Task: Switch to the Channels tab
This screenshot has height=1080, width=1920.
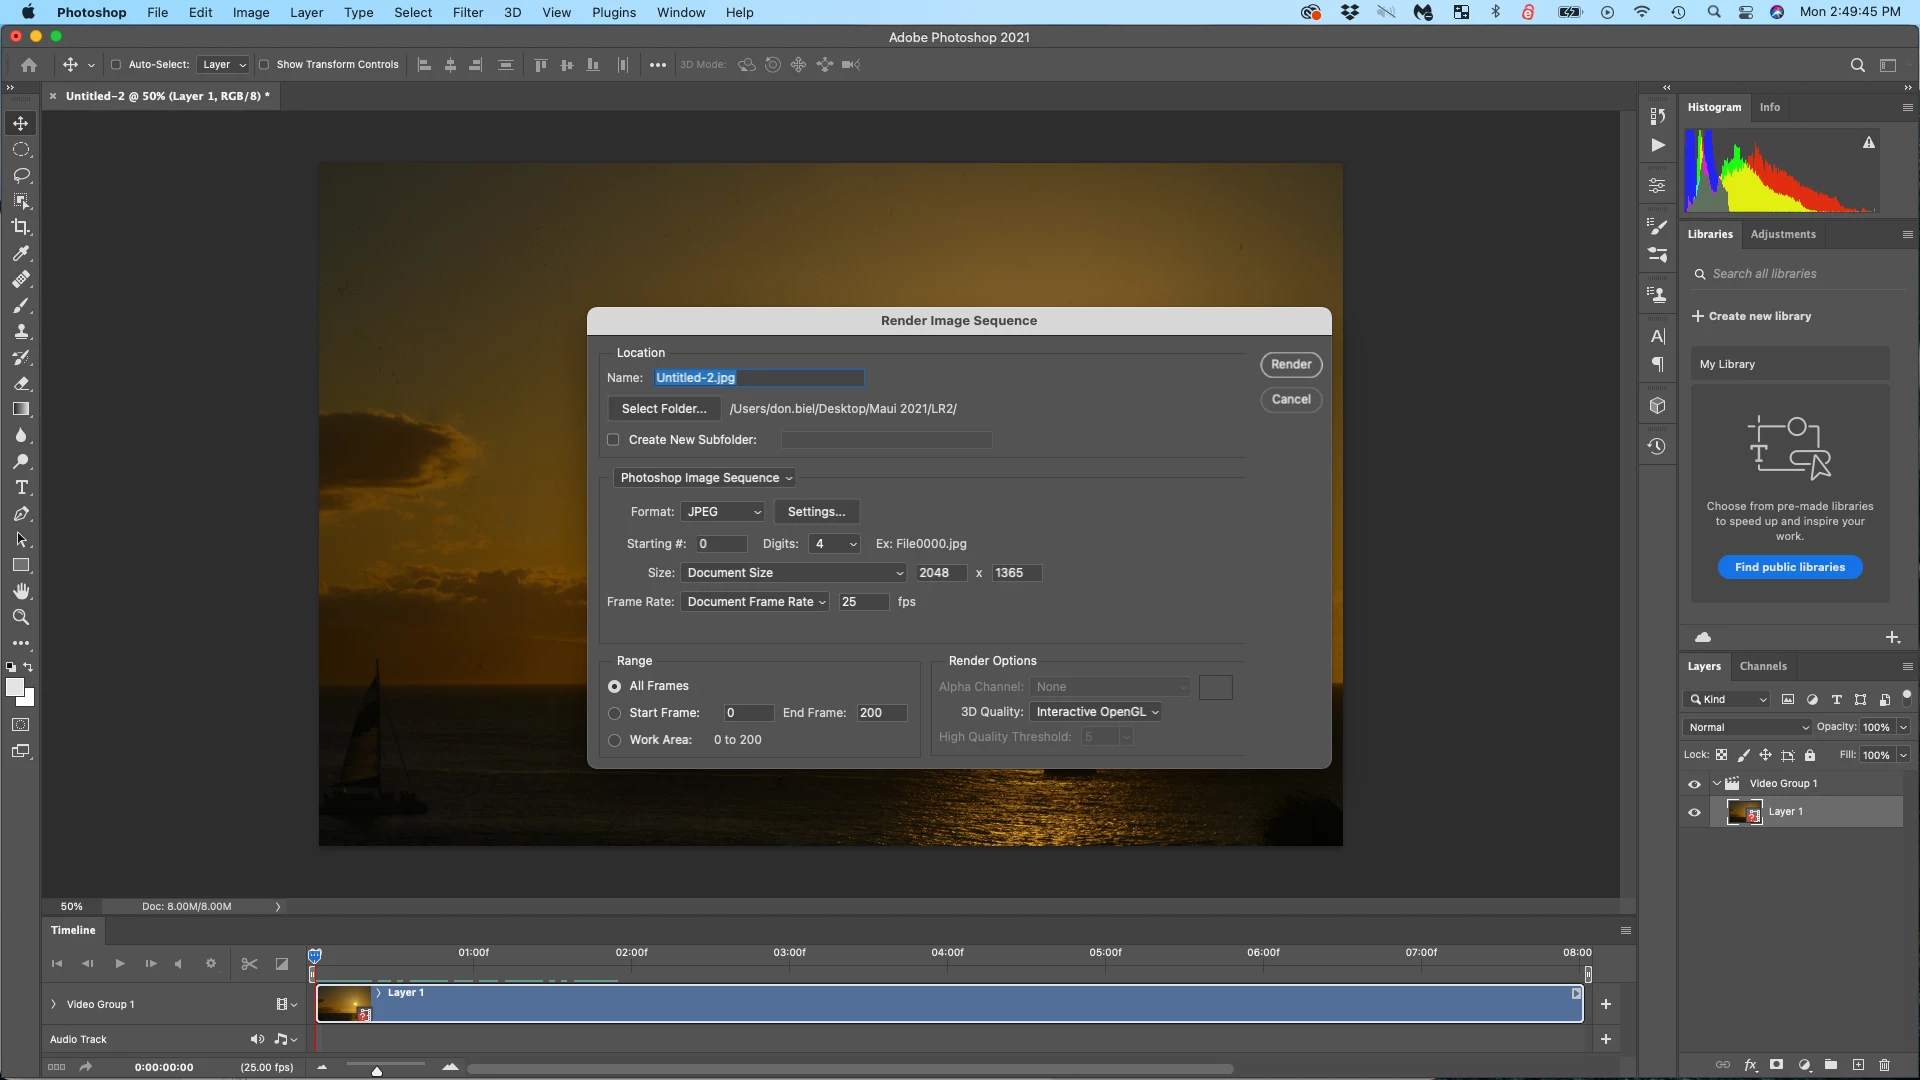Action: [x=1762, y=666]
